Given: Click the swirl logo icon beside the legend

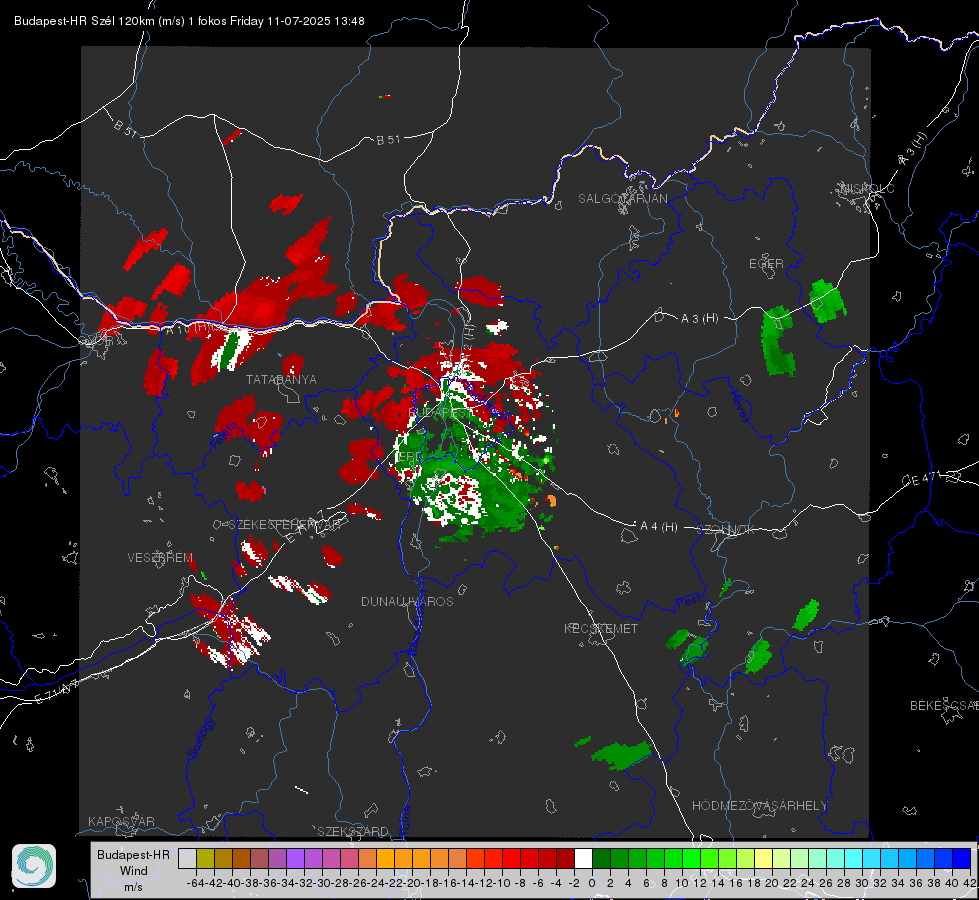Looking at the screenshot, I should pyautogui.click(x=34, y=866).
